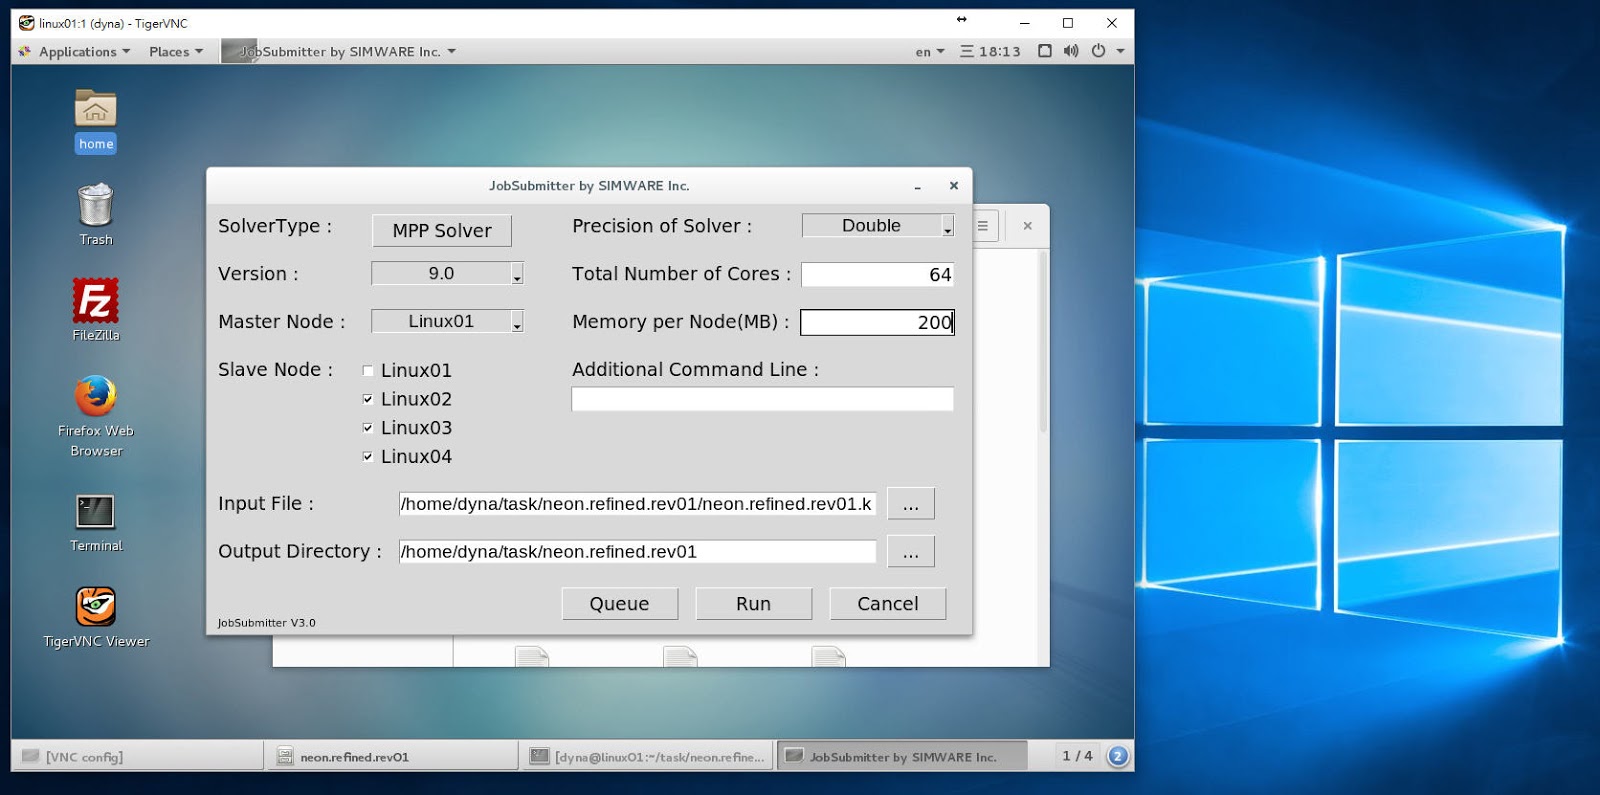Click the Cancel button

tap(887, 603)
